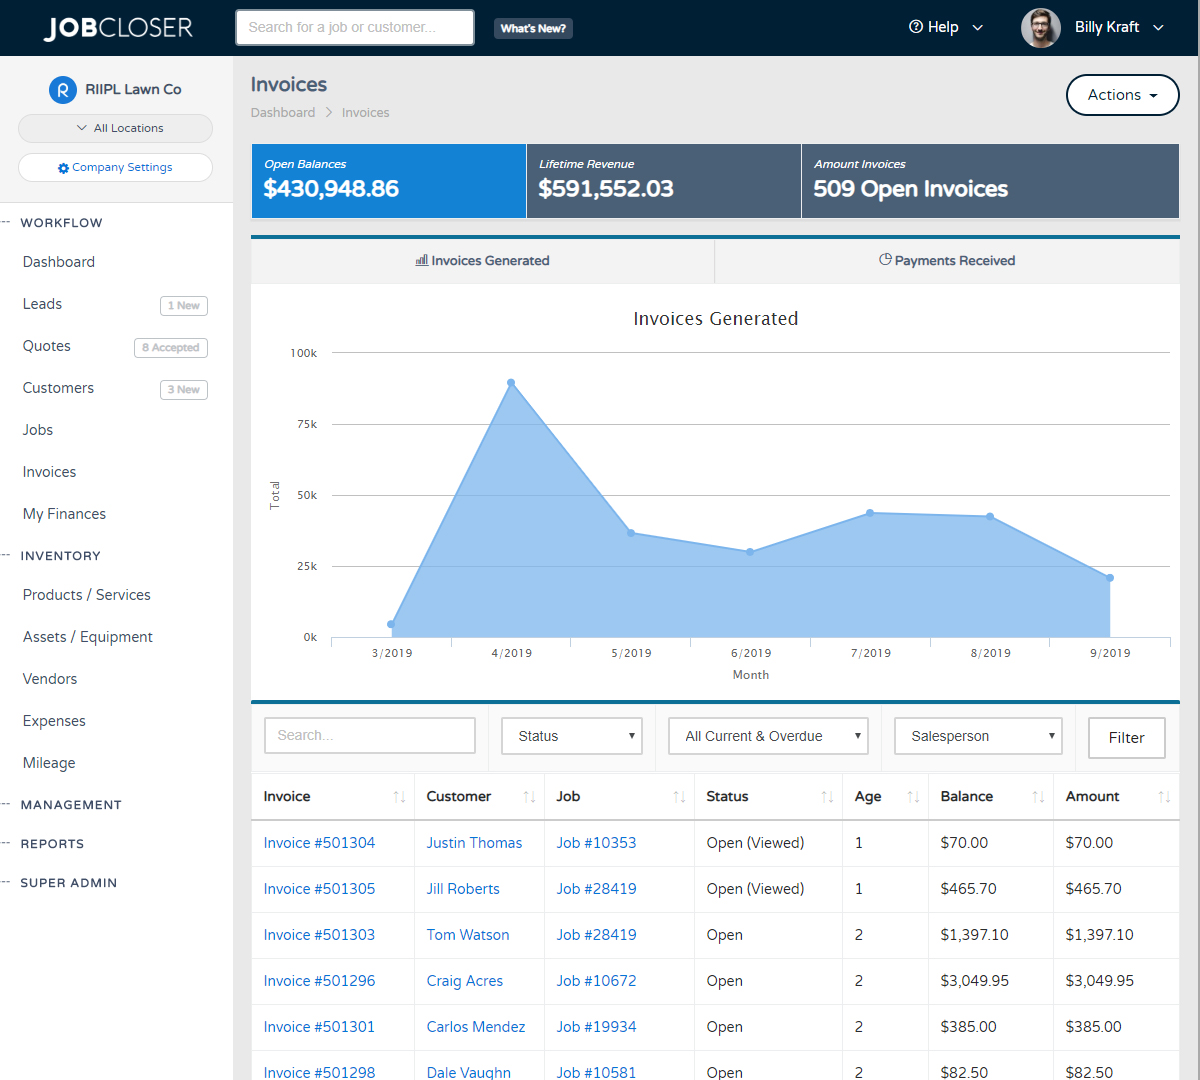Click the bar chart icon beside Invoices Generated

click(x=419, y=260)
